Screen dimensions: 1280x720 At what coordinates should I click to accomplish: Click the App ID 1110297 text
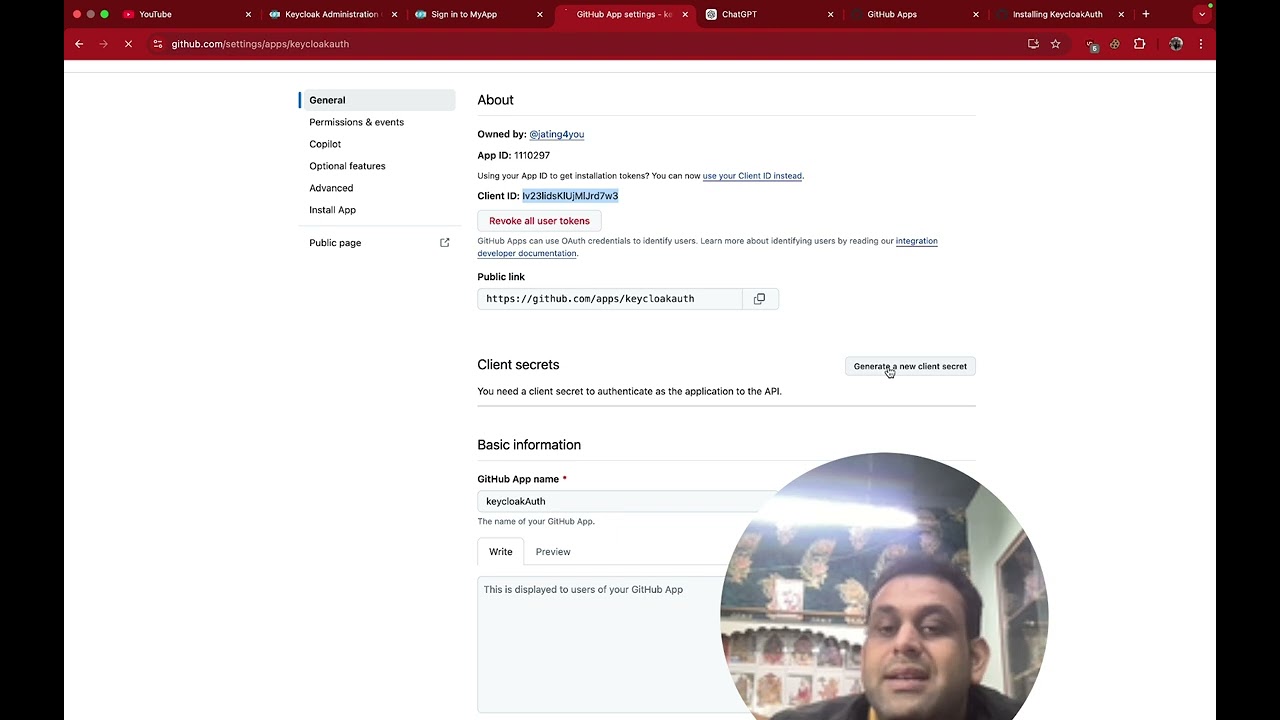tap(514, 156)
